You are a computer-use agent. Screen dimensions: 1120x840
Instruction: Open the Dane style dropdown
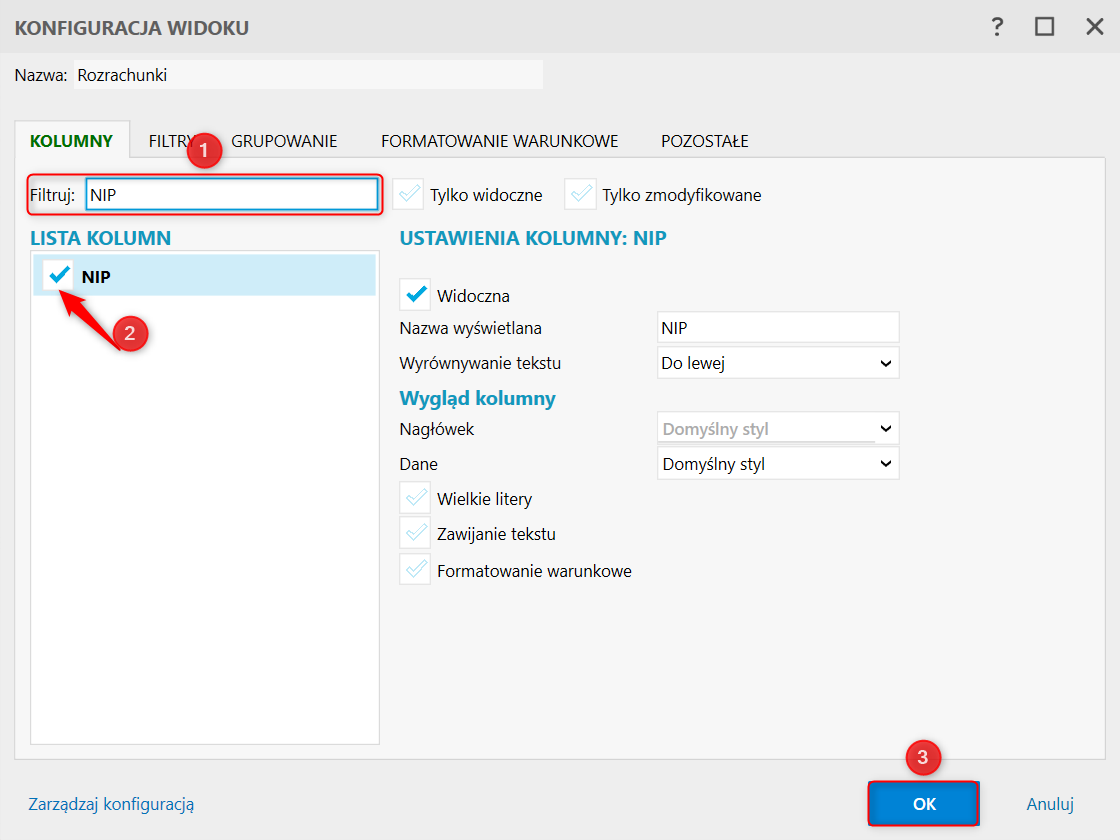[x=778, y=464]
